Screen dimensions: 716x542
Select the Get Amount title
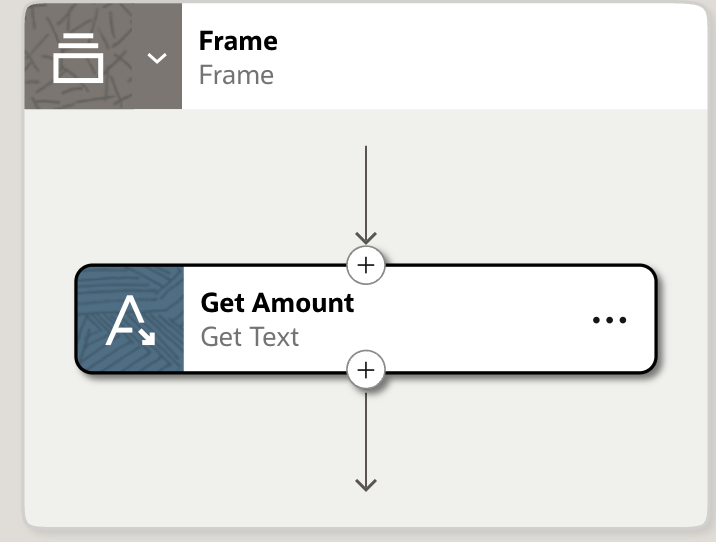pos(277,302)
